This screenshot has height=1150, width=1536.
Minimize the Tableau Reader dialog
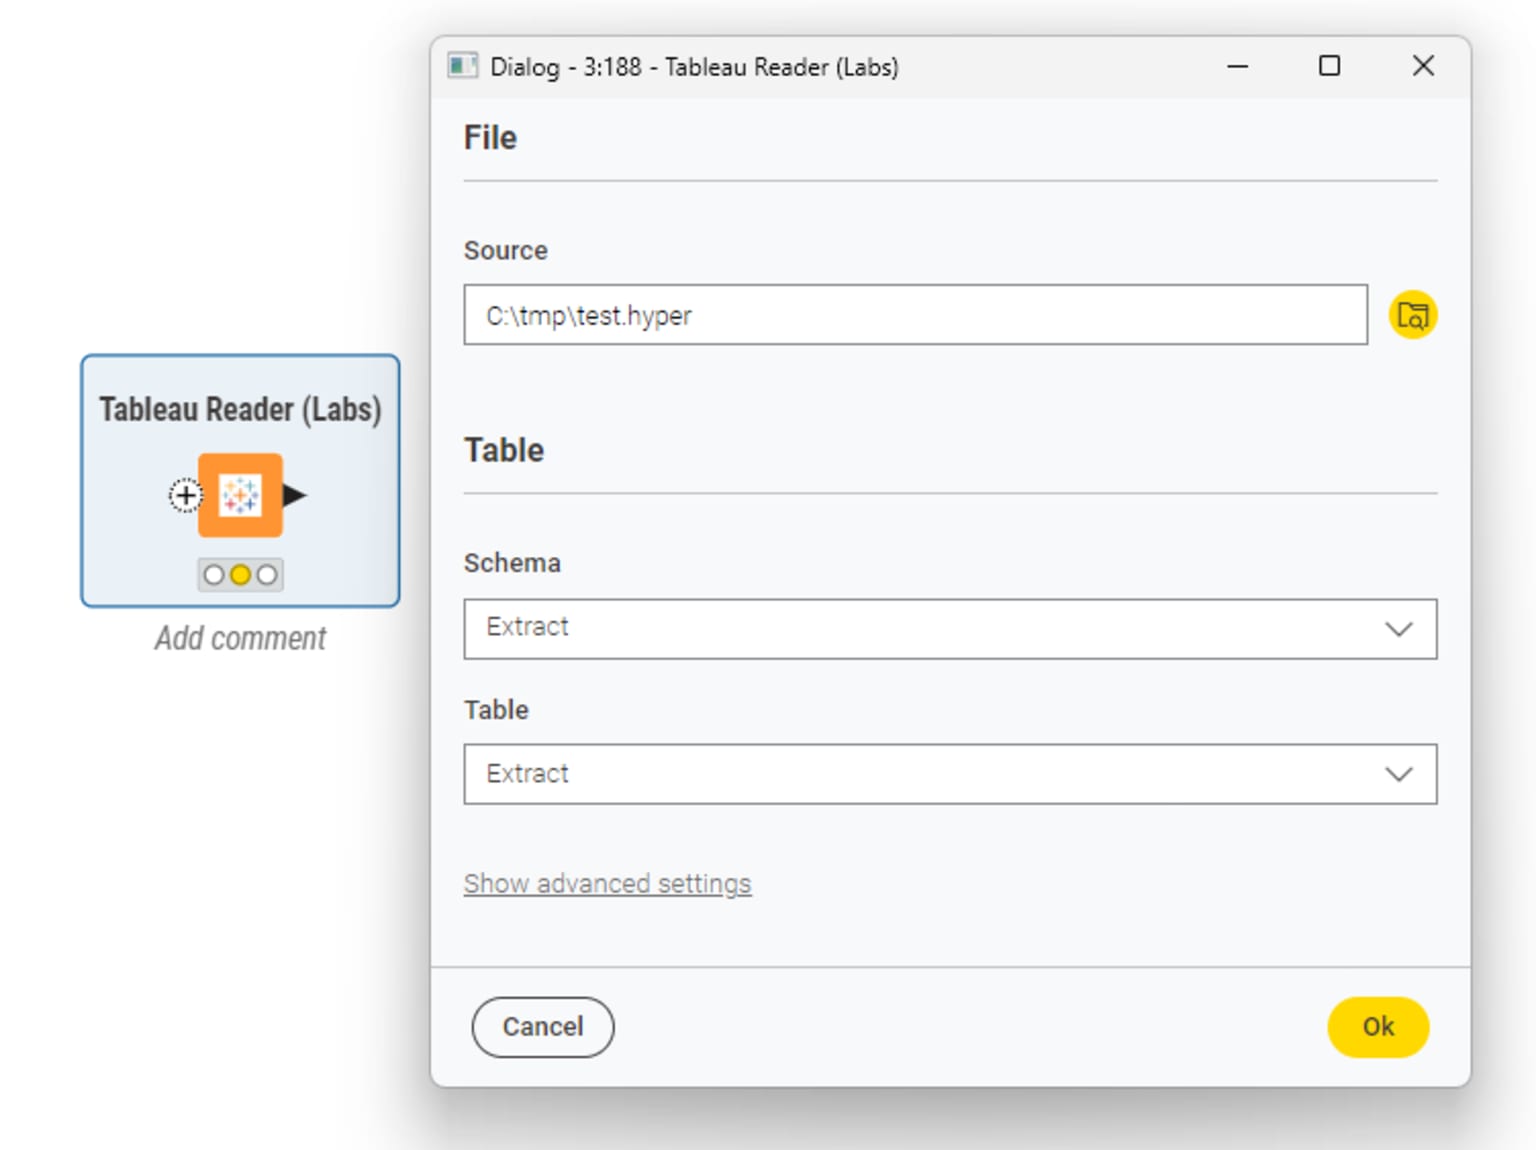click(1238, 66)
